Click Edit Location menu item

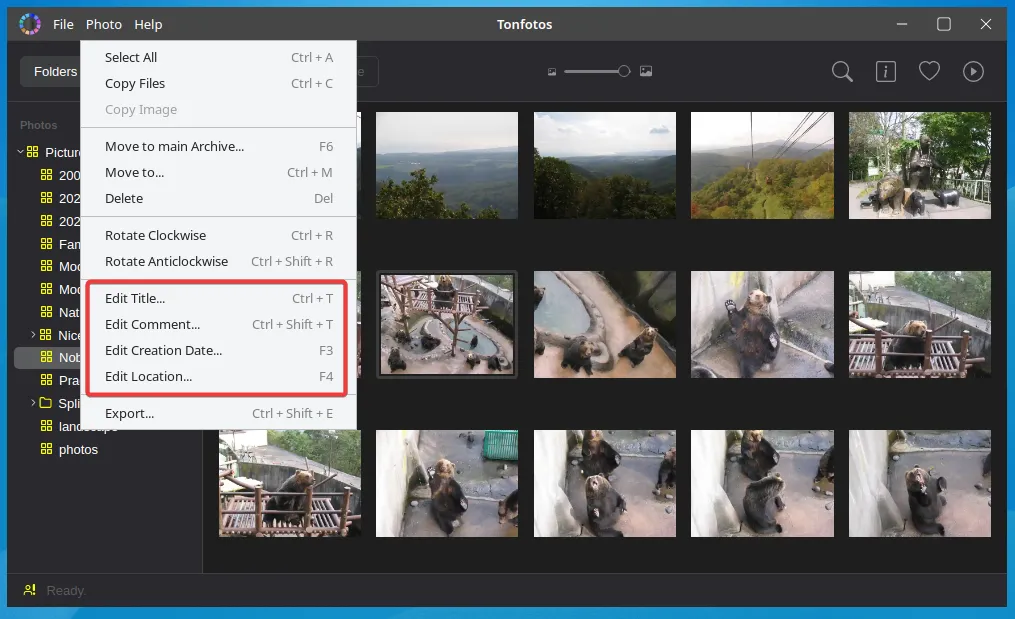click(x=148, y=376)
